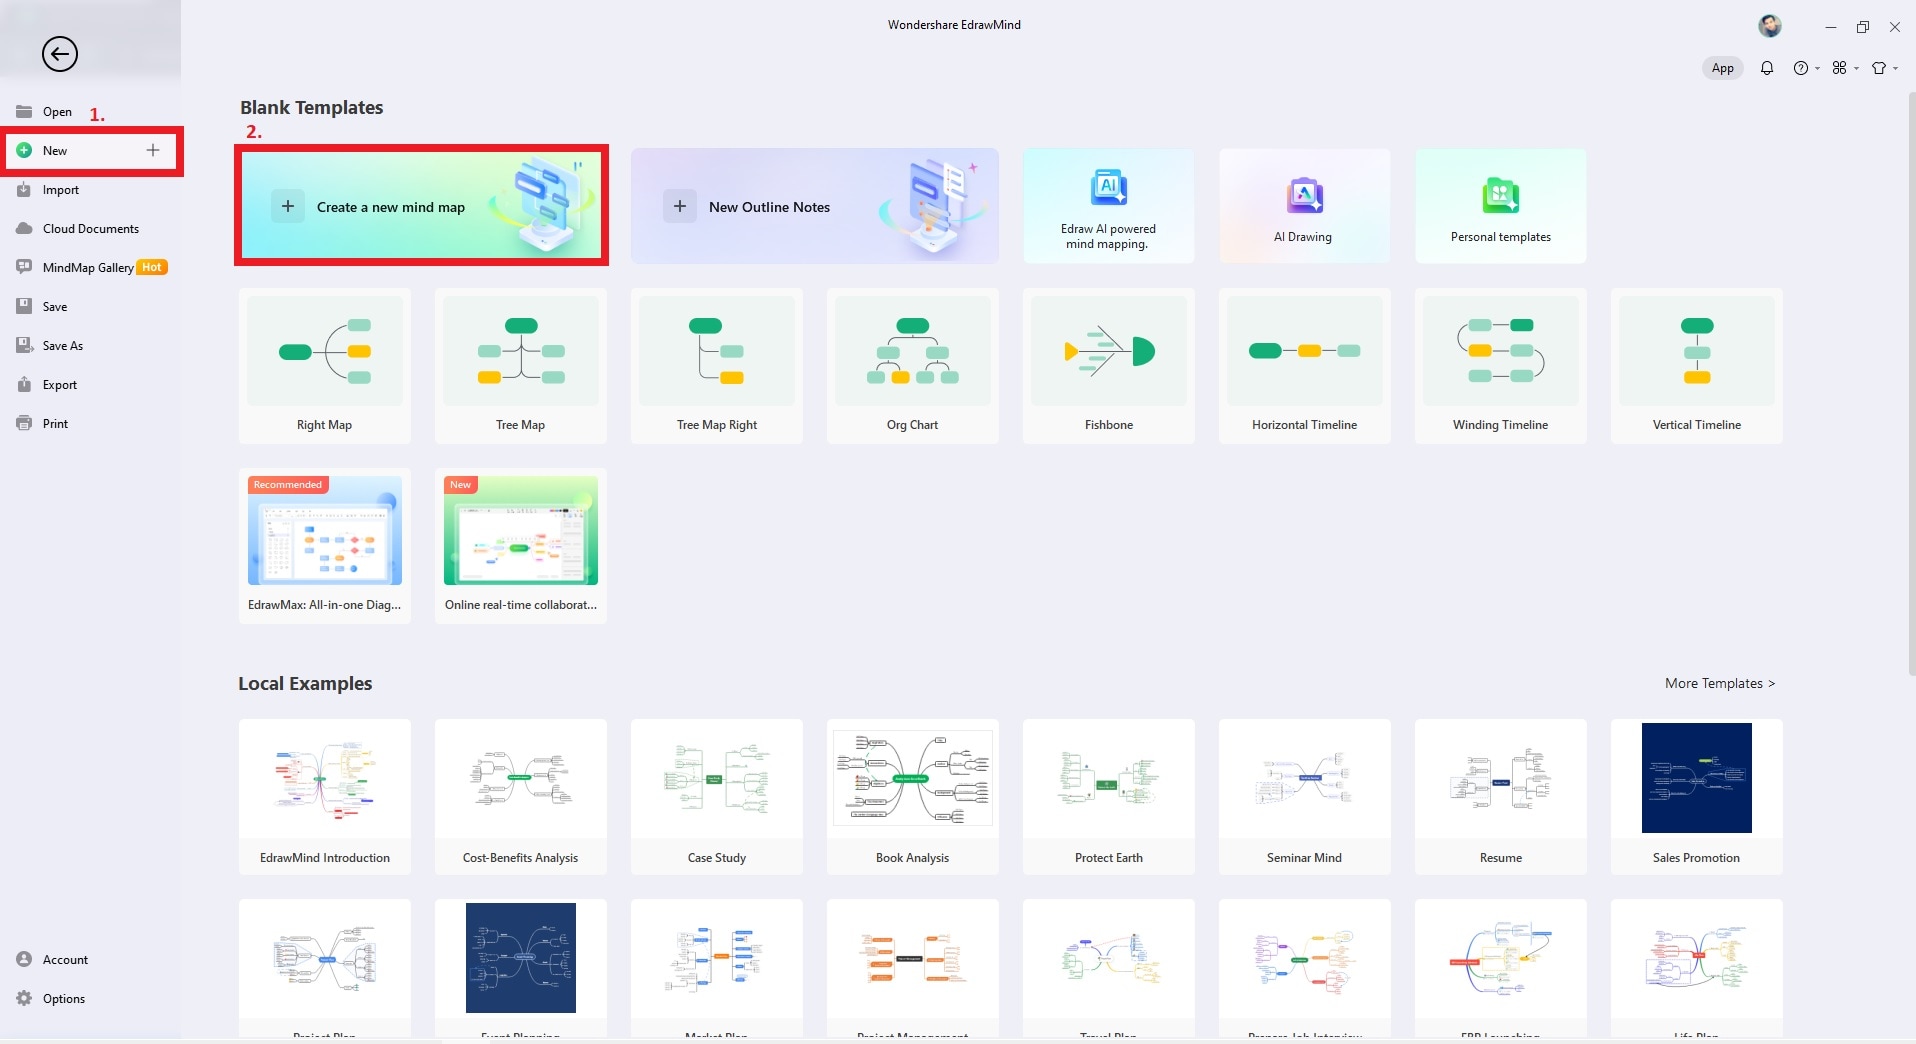Click the Open folder icon
Image resolution: width=1916 pixels, height=1044 pixels.
(24, 111)
